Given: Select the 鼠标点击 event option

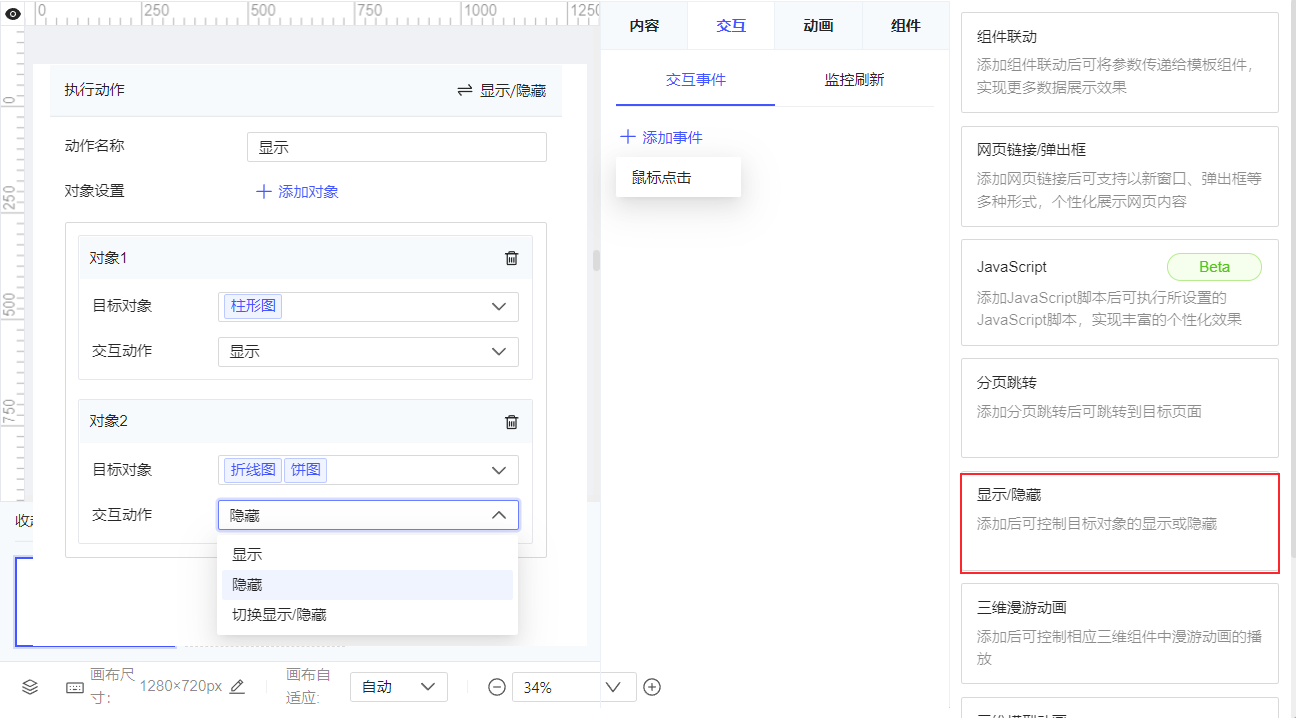Looking at the screenshot, I should tap(678, 177).
